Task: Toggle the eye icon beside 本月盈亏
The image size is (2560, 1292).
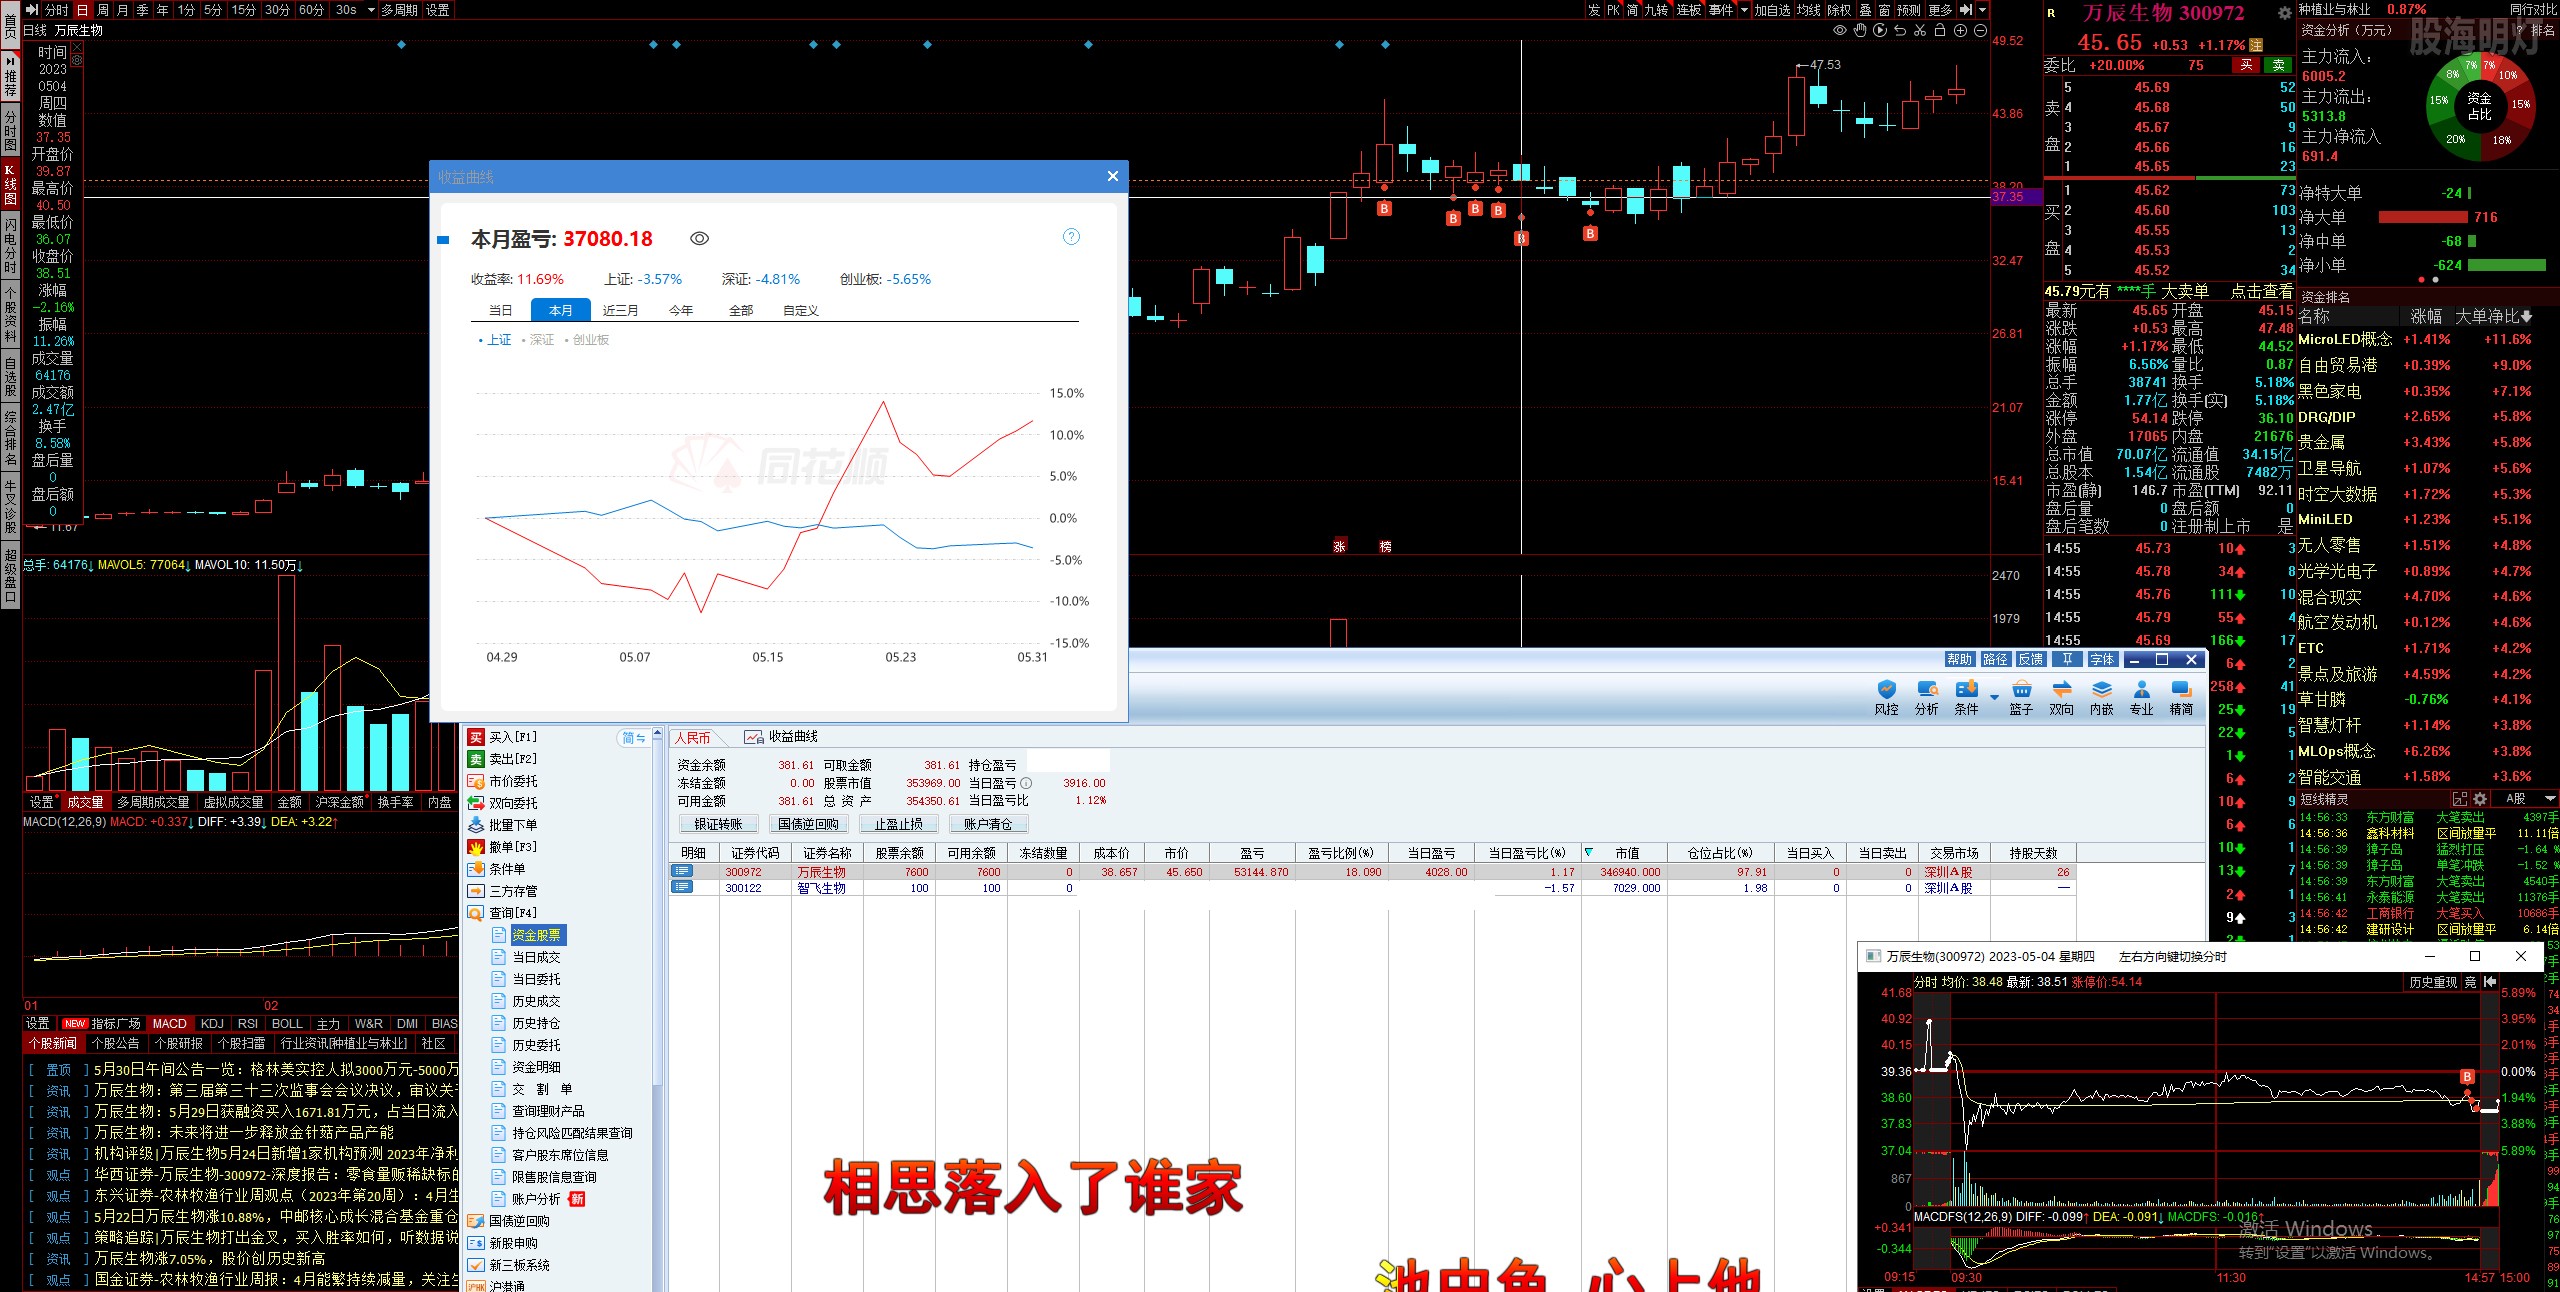Action: [x=699, y=239]
